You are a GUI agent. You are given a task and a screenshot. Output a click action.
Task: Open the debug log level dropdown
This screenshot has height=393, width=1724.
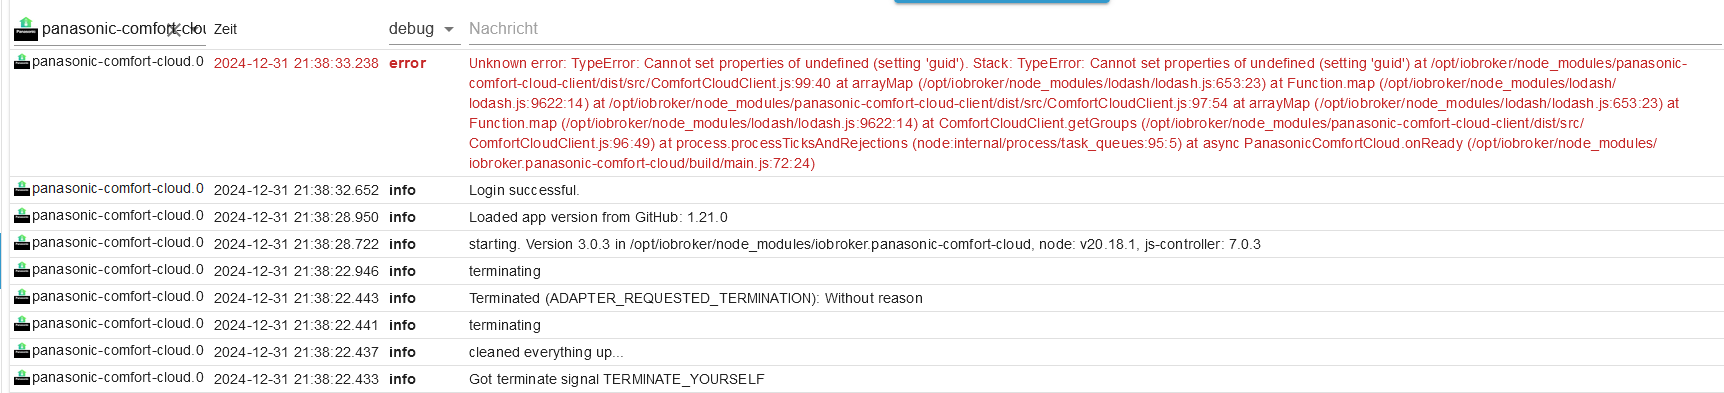[422, 29]
